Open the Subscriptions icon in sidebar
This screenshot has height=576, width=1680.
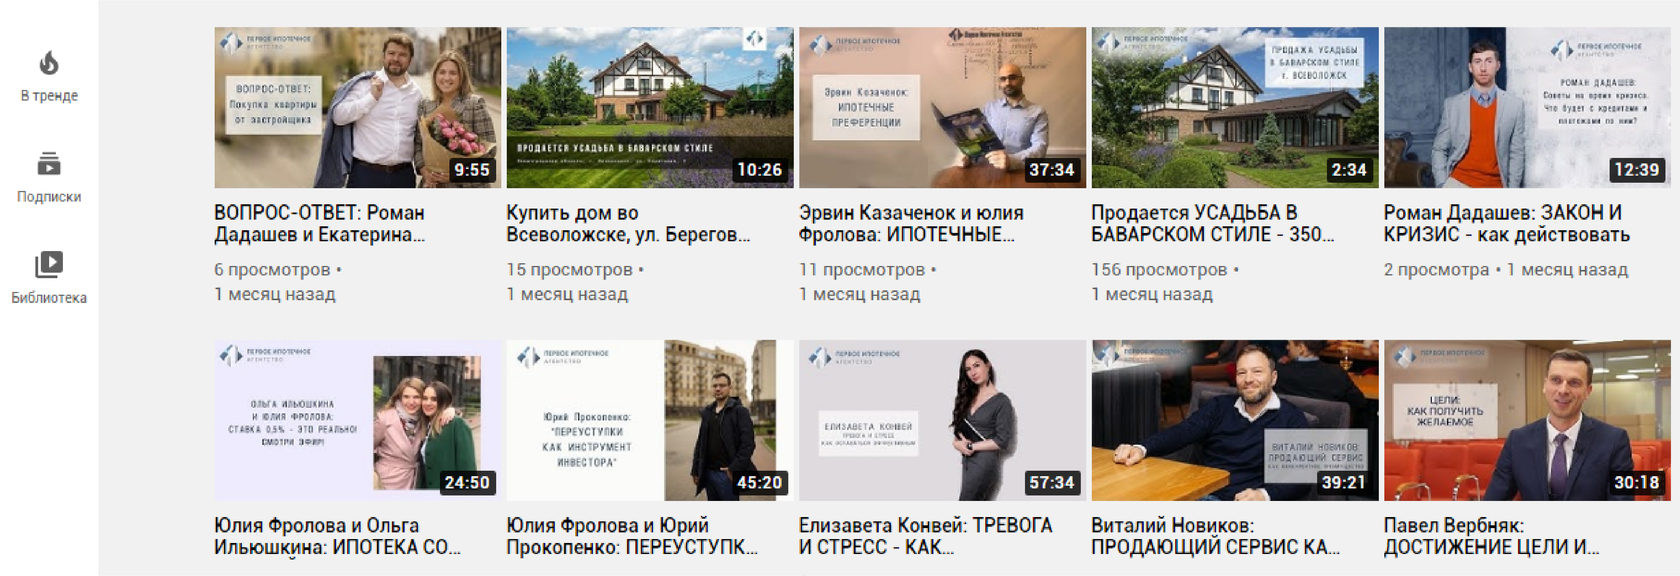pos(49,163)
